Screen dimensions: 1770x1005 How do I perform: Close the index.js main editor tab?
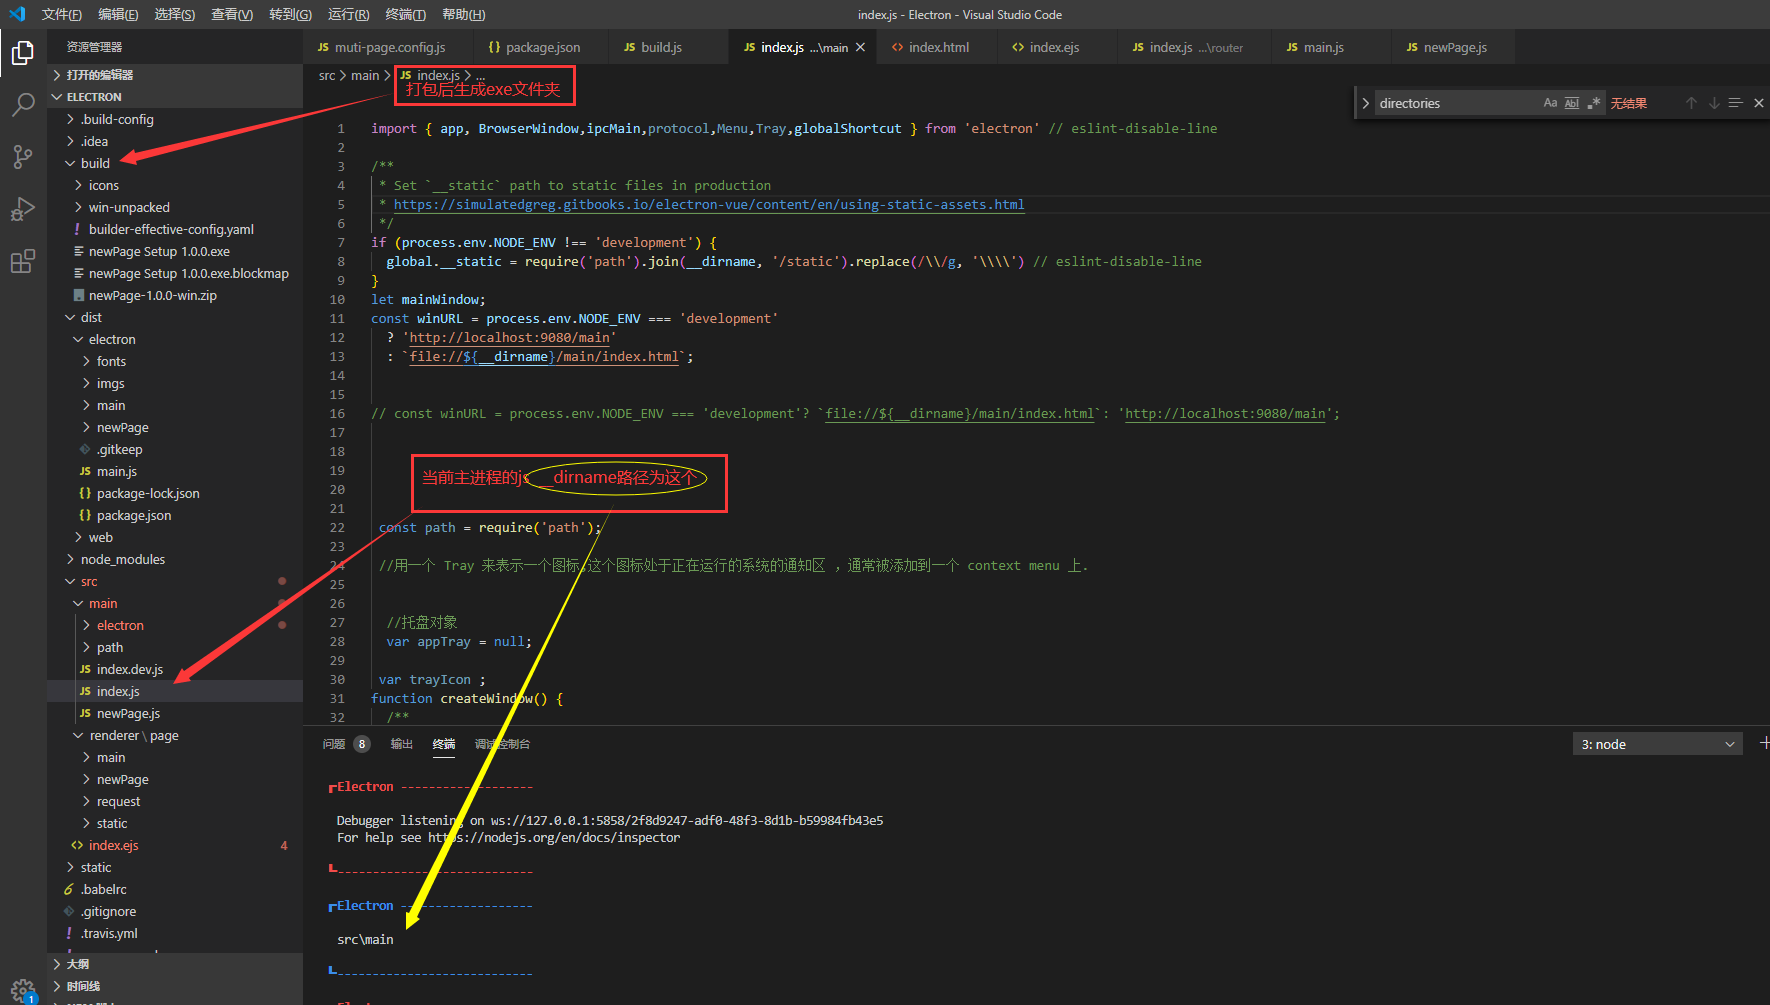(860, 47)
